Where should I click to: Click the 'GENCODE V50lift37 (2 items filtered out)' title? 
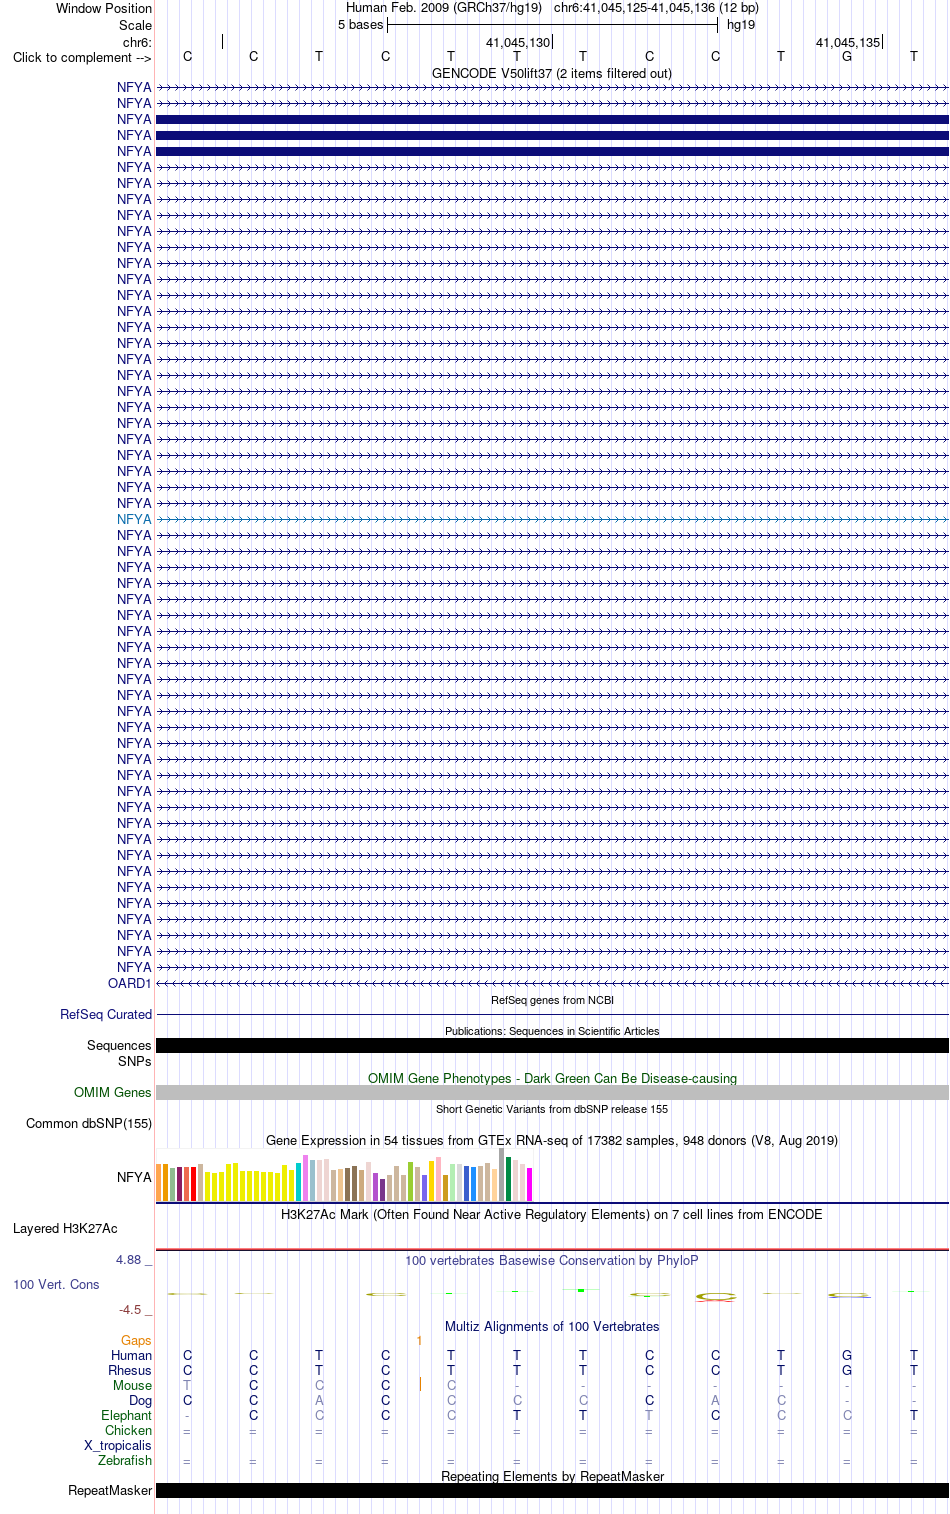pos(552,73)
